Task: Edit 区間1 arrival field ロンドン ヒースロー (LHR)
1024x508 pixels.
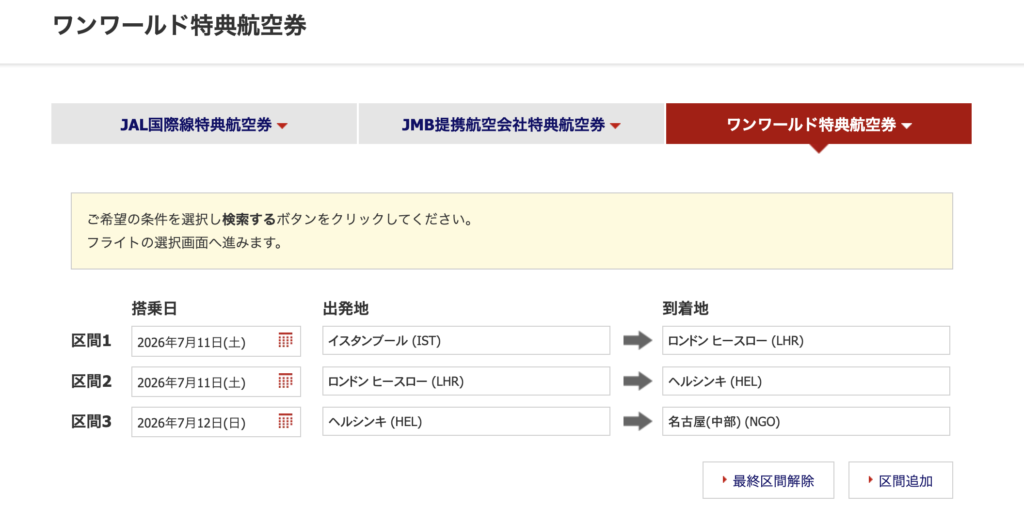Action: (806, 341)
